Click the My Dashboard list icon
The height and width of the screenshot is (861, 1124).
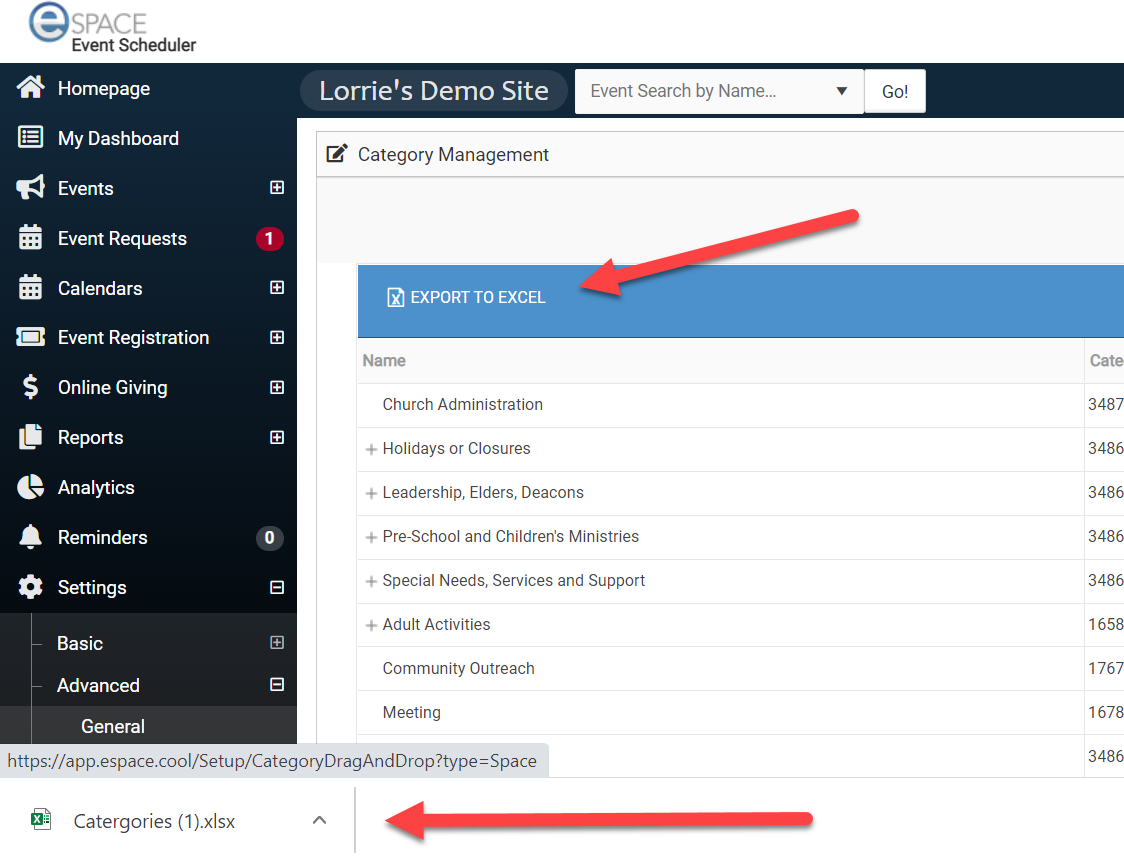(x=31, y=138)
